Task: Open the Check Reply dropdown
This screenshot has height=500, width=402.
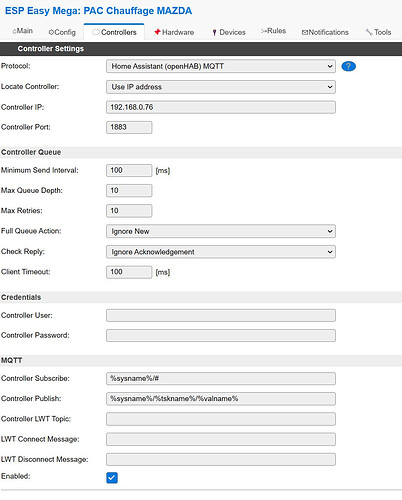Action: point(221,252)
